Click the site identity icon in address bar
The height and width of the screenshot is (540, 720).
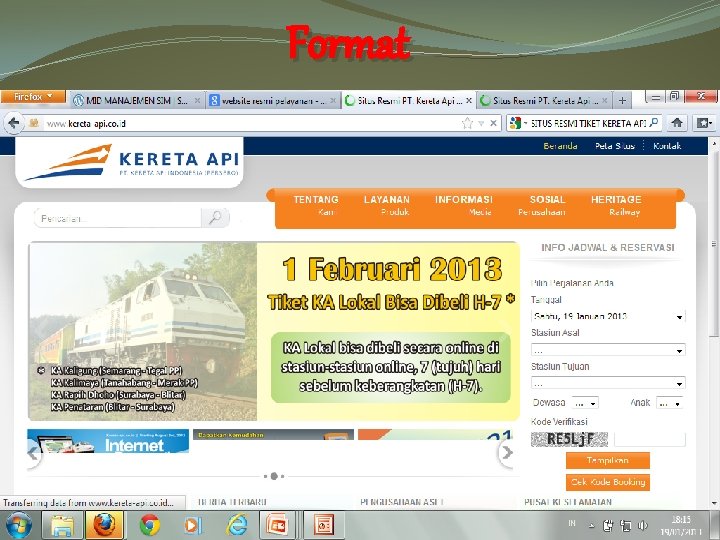(34, 123)
